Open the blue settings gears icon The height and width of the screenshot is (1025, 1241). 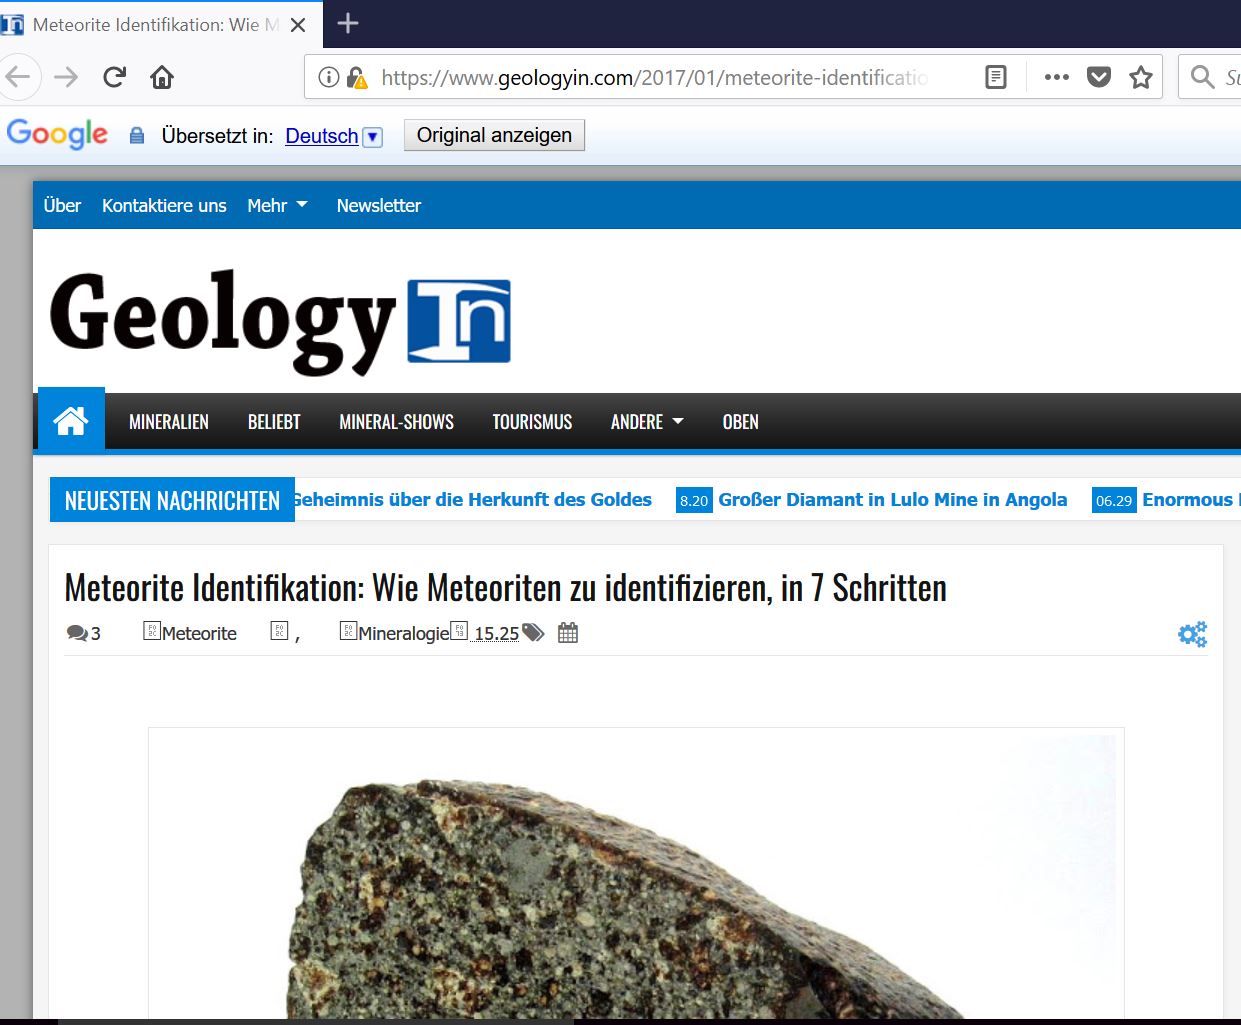click(1192, 634)
